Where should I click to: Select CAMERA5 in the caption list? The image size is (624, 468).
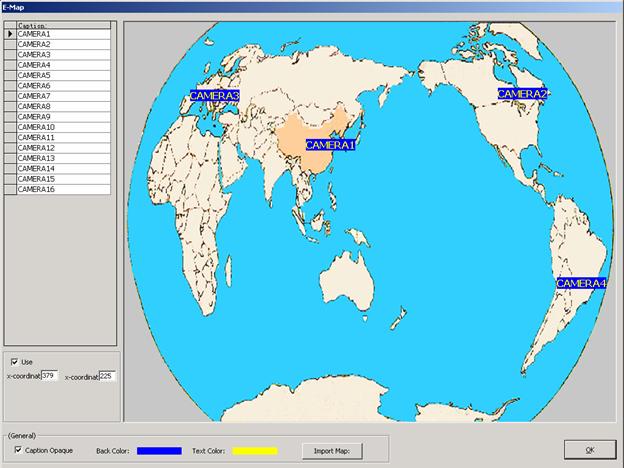pyautogui.click(x=63, y=75)
